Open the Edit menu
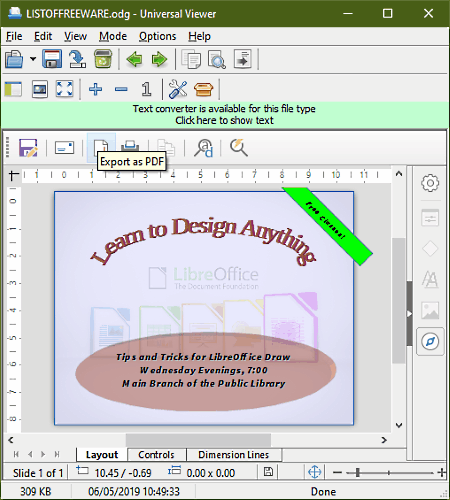 [43, 36]
